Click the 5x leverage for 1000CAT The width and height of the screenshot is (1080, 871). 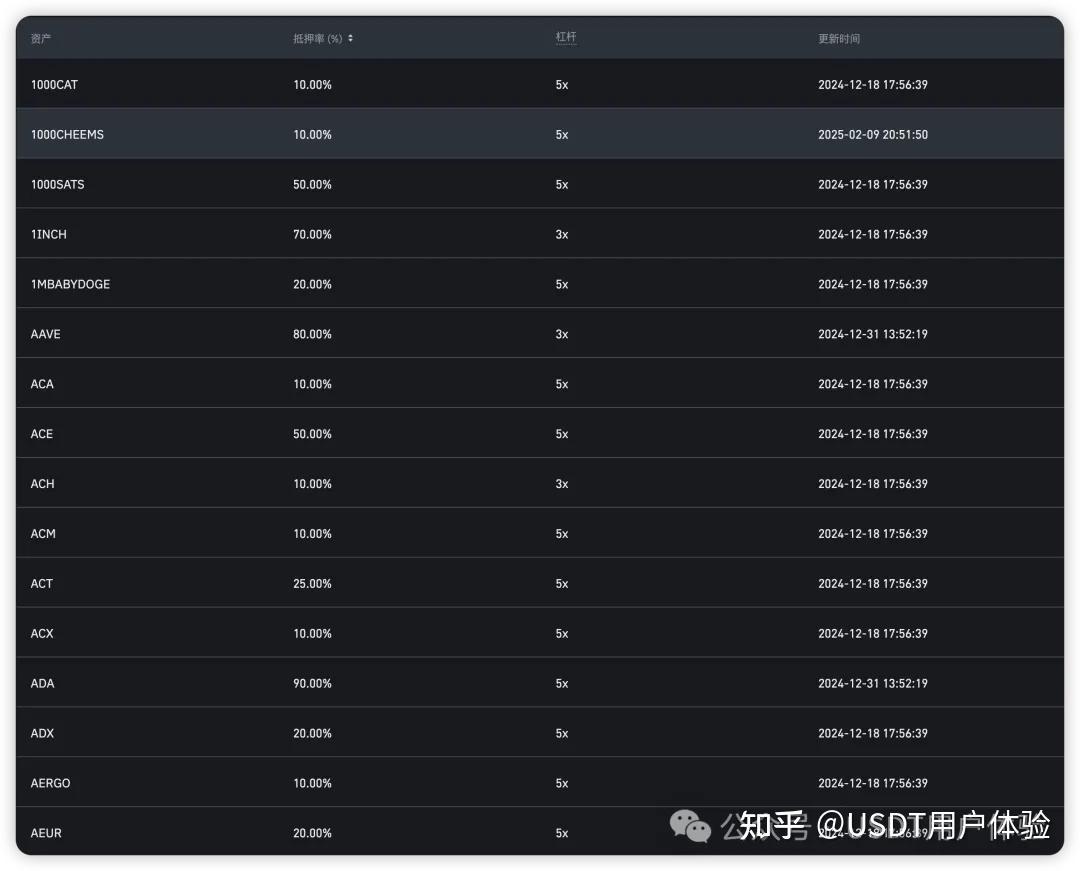coord(562,85)
